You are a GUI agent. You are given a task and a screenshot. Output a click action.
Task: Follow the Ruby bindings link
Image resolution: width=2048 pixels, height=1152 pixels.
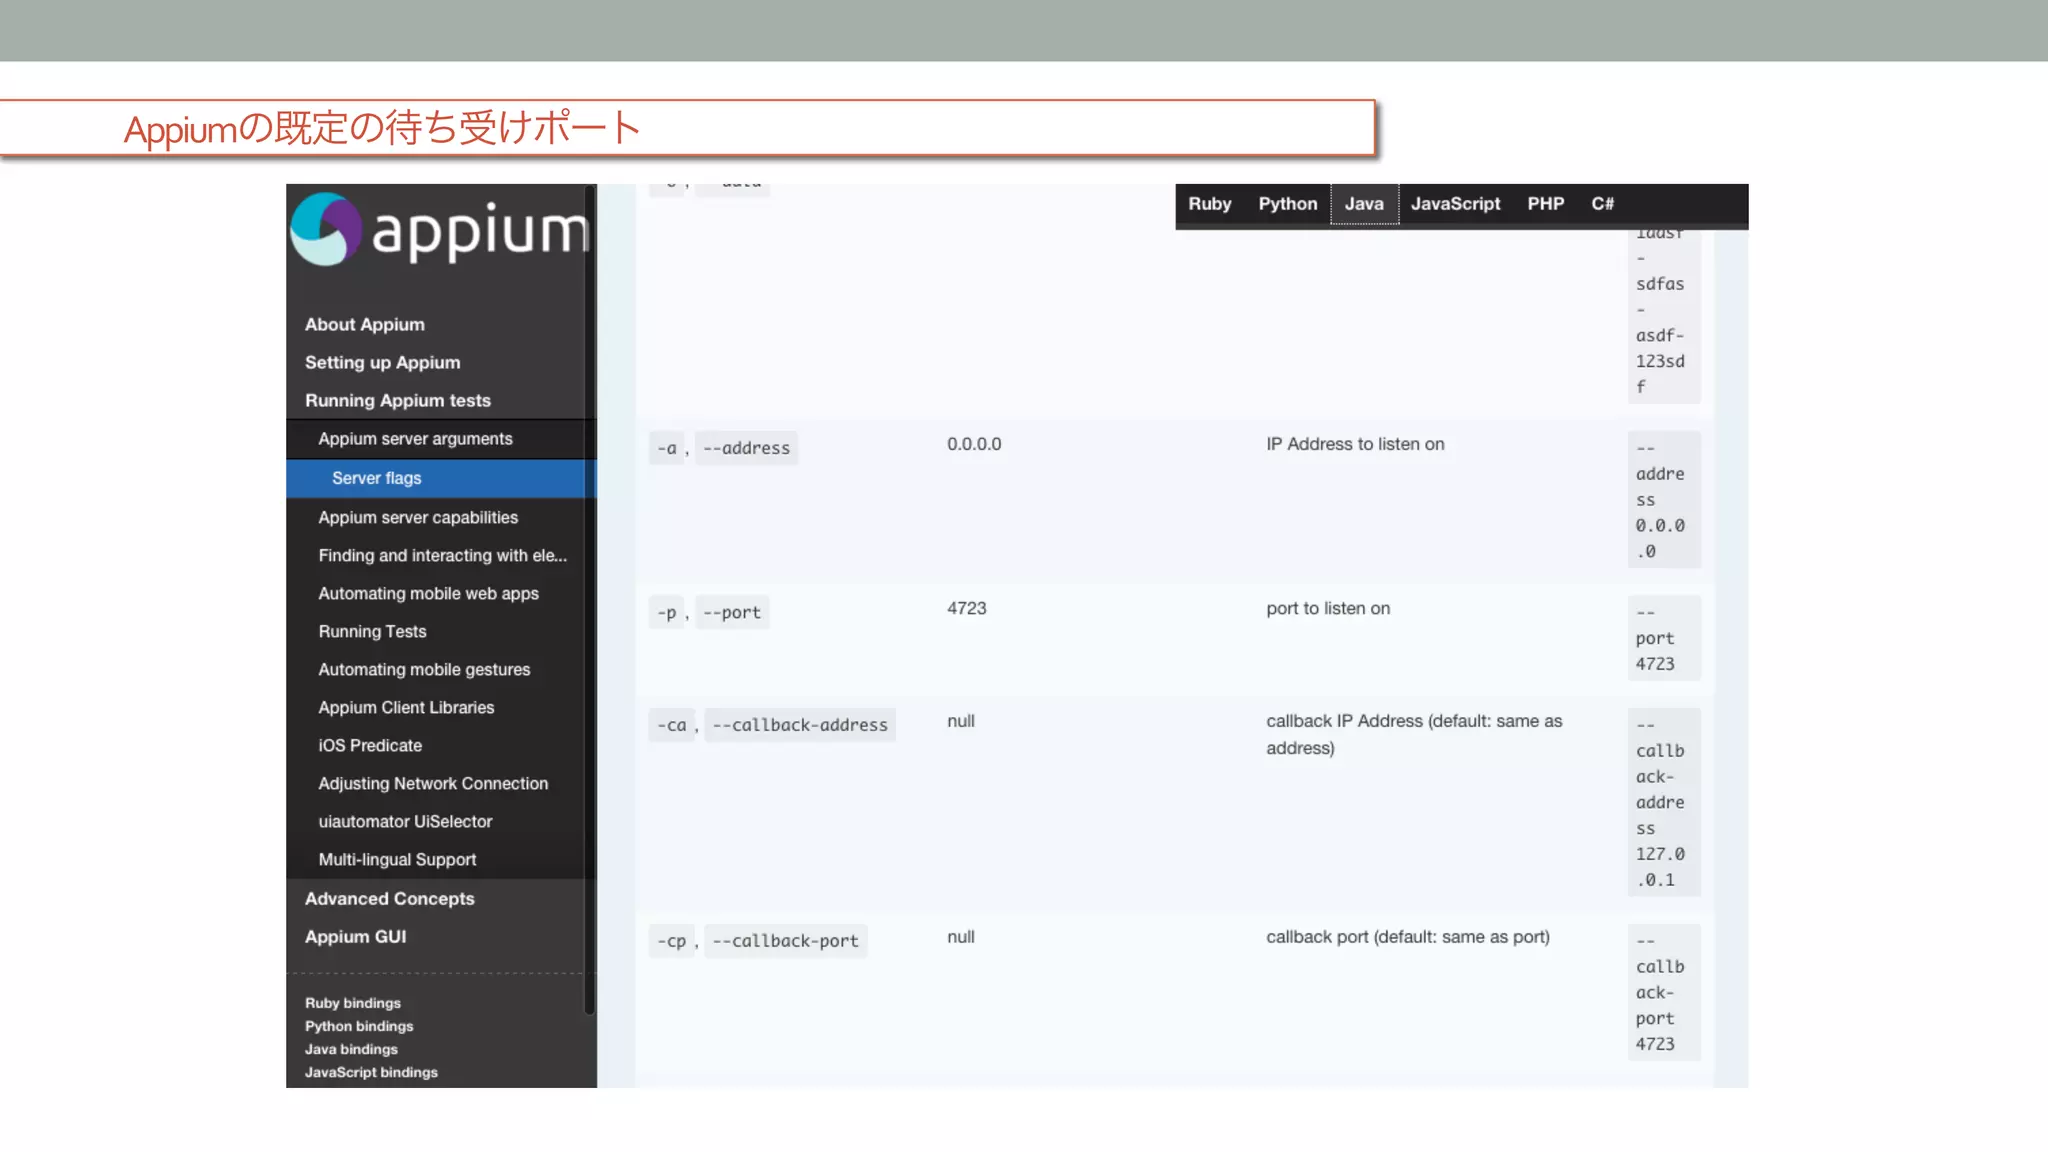point(353,1003)
